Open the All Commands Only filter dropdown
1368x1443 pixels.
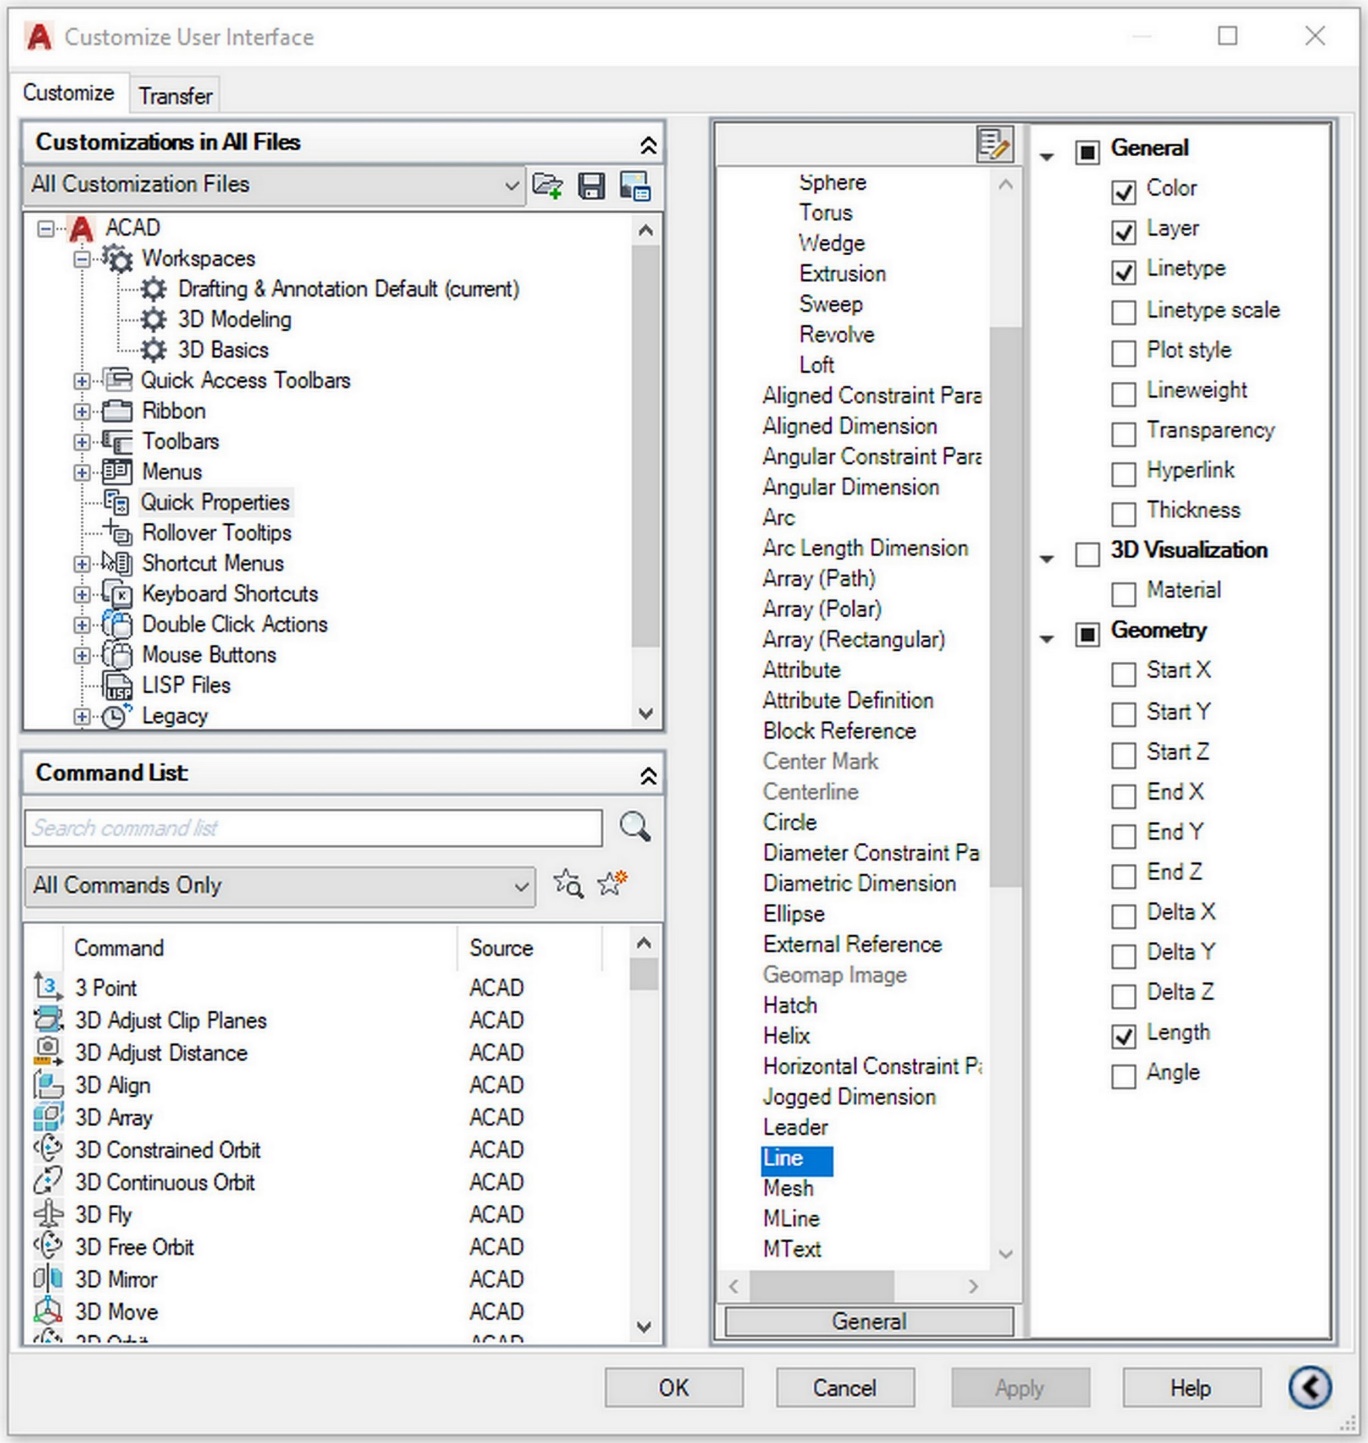click(x=280, y=886)
